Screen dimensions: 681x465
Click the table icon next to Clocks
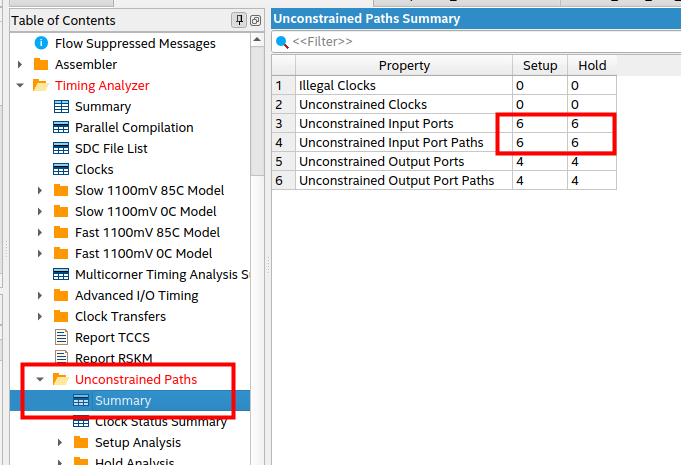click(61, 169)
